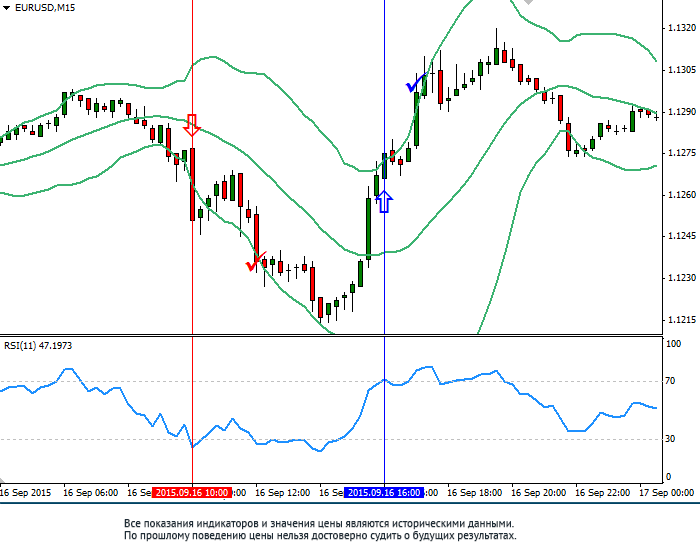The image size is (700, 552).
Task: Click the RSI scale value 100
Action: (x=673, y=344)
